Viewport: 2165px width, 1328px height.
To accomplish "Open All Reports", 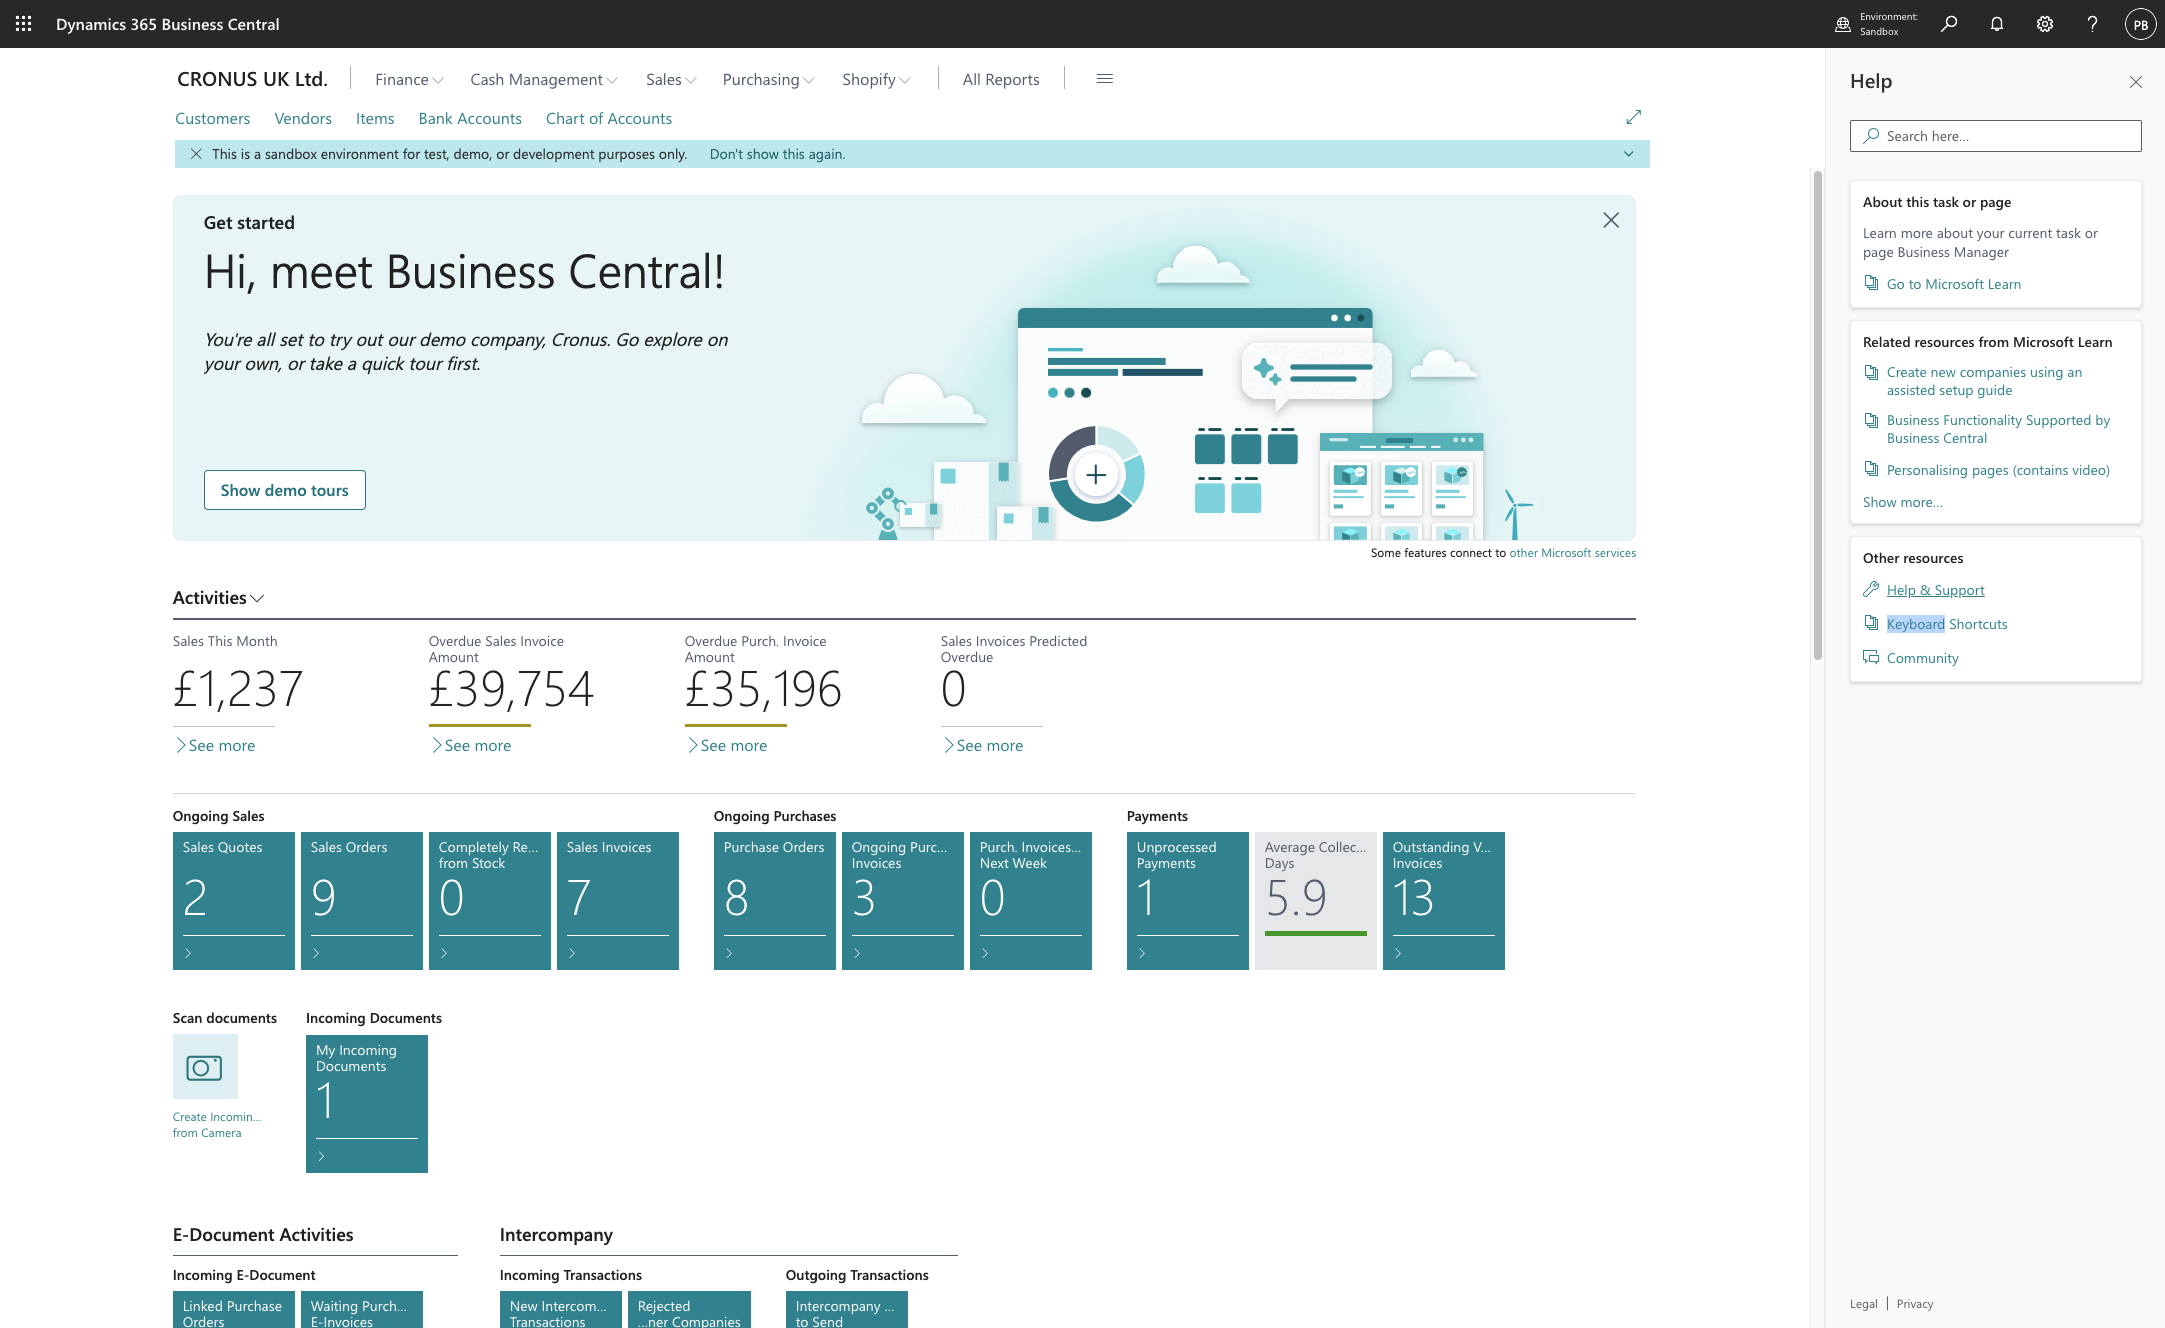I will pos(1001,79).
